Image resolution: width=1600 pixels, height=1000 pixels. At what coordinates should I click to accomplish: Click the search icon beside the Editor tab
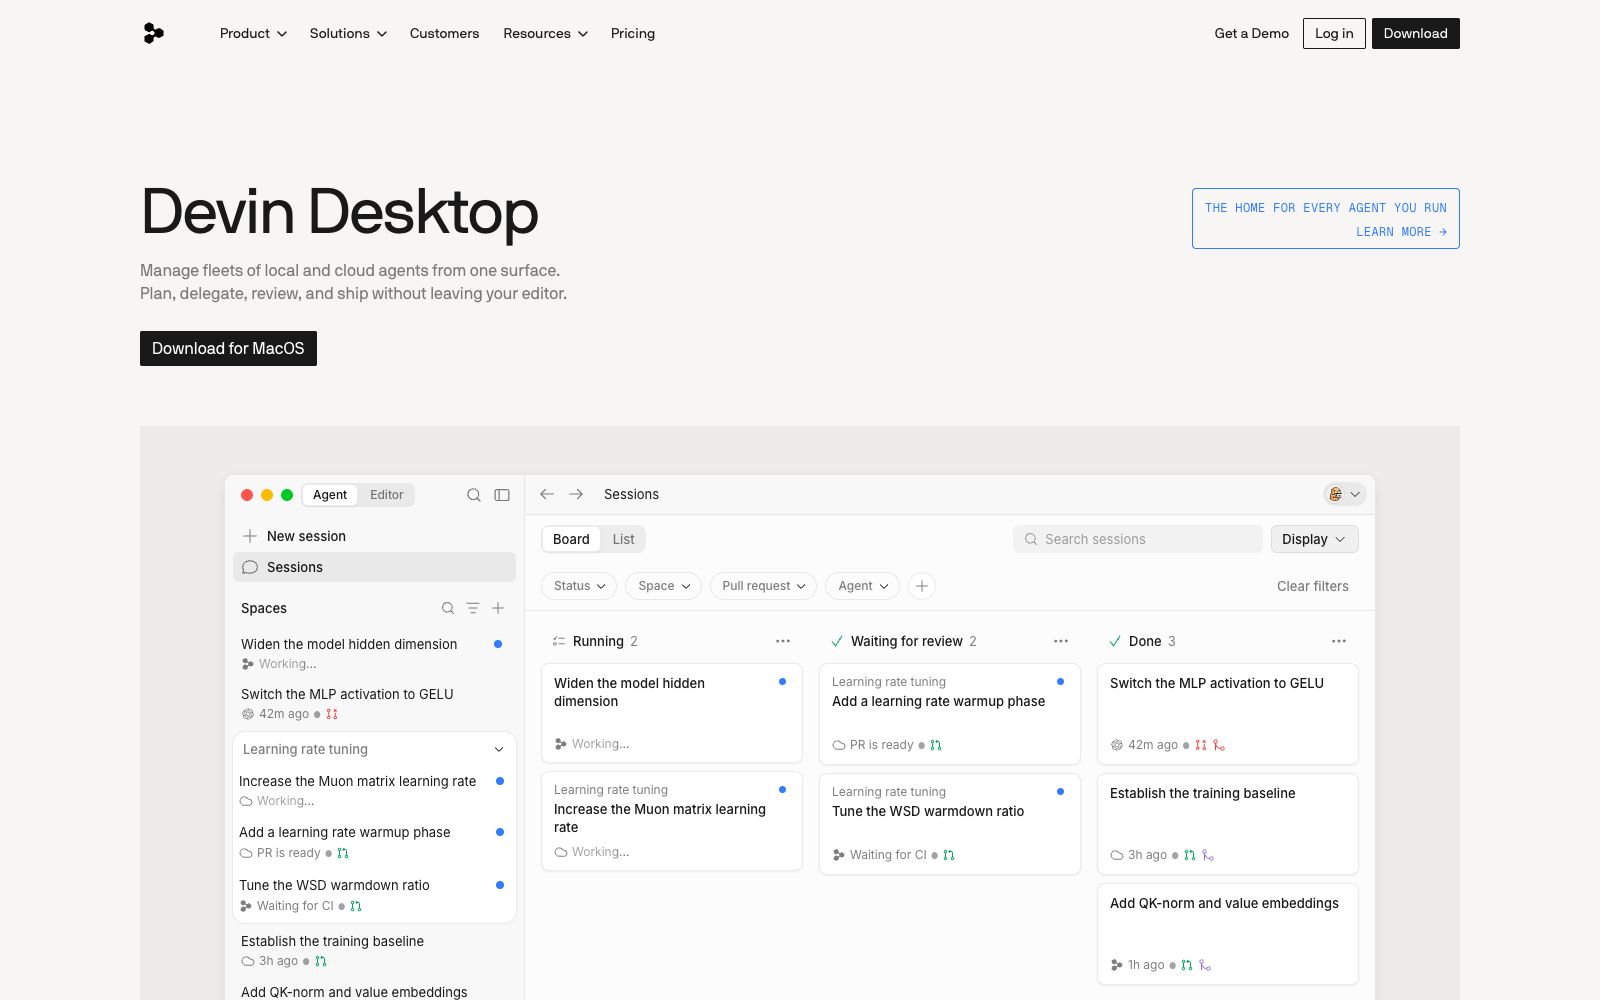(474, 495)
